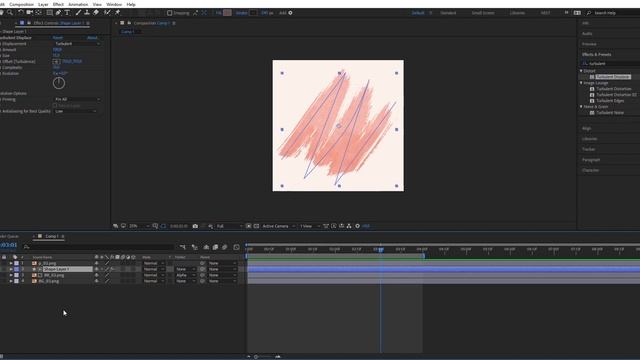640x360 pixels.
Task: Switch to Small Screen workspace
Action: coord(483,13)
